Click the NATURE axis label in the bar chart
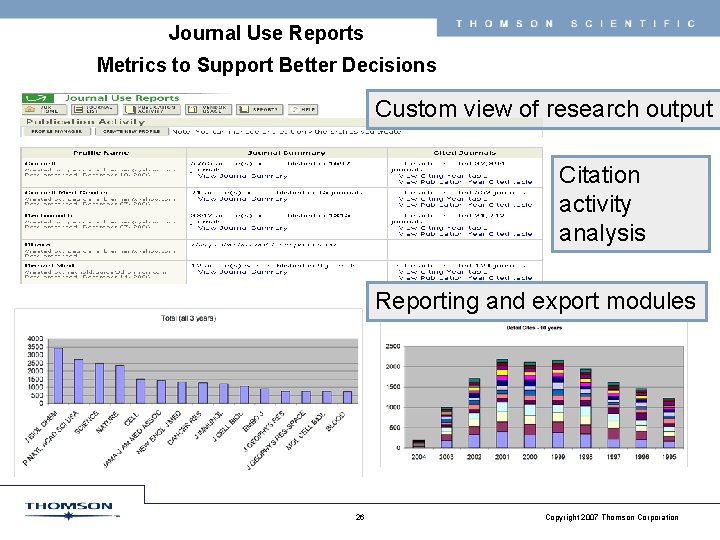The height and width of the screenshot is (540, 720). tap(107, 422)
